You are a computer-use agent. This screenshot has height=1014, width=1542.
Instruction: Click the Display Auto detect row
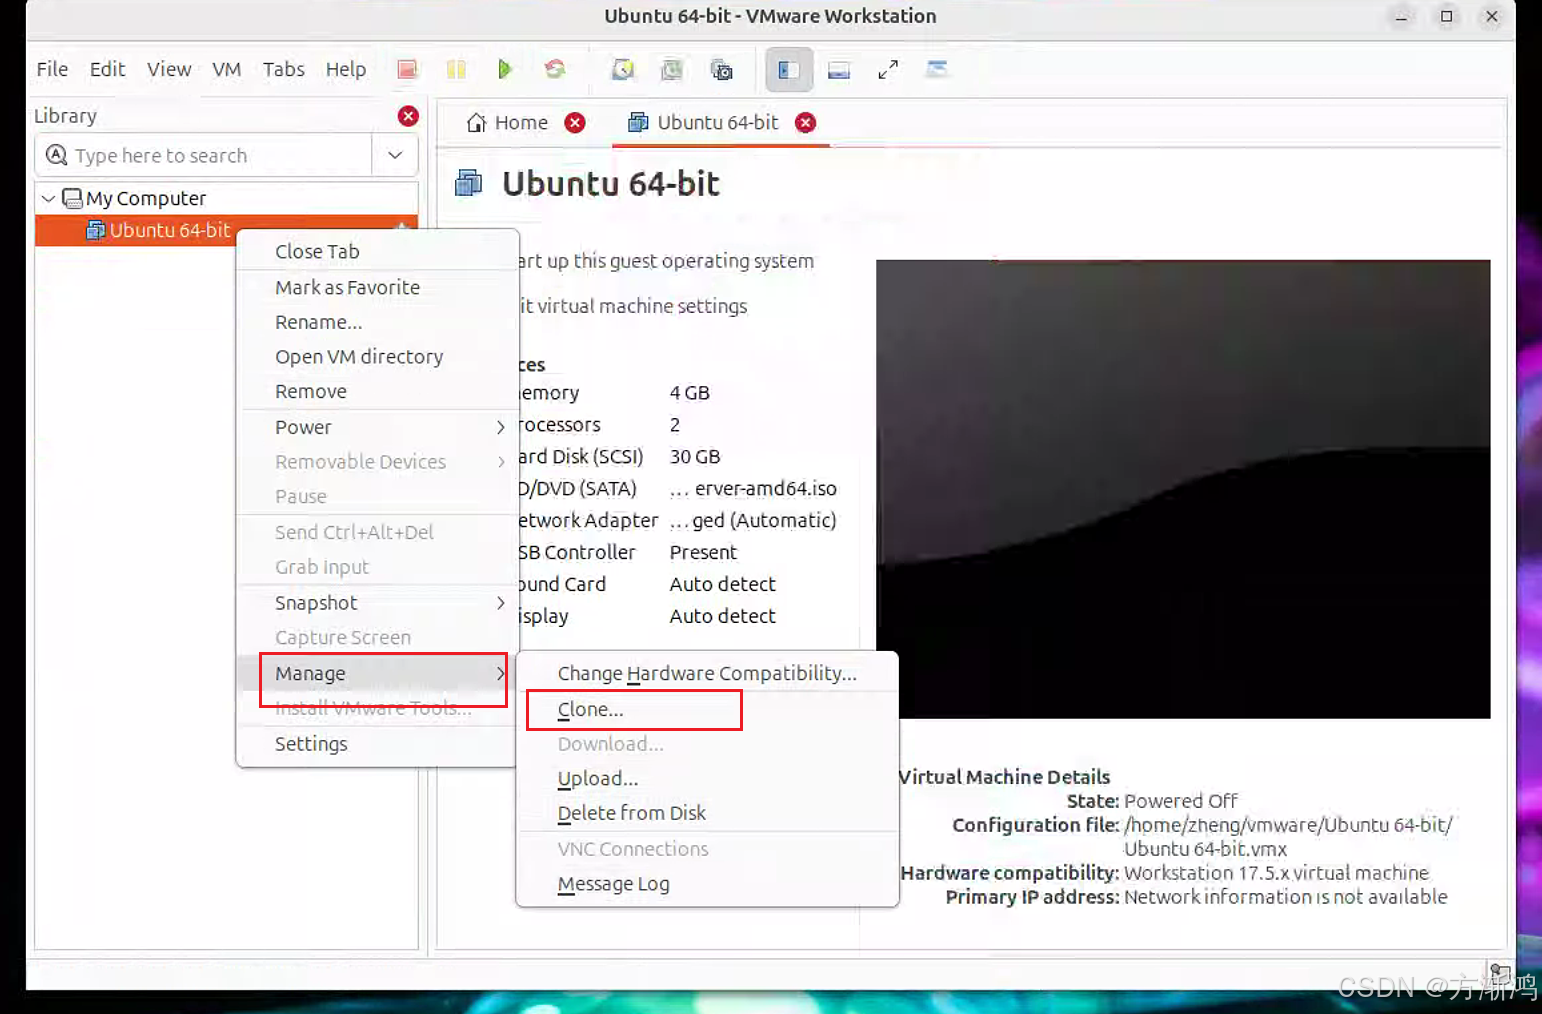pos(679,617)
